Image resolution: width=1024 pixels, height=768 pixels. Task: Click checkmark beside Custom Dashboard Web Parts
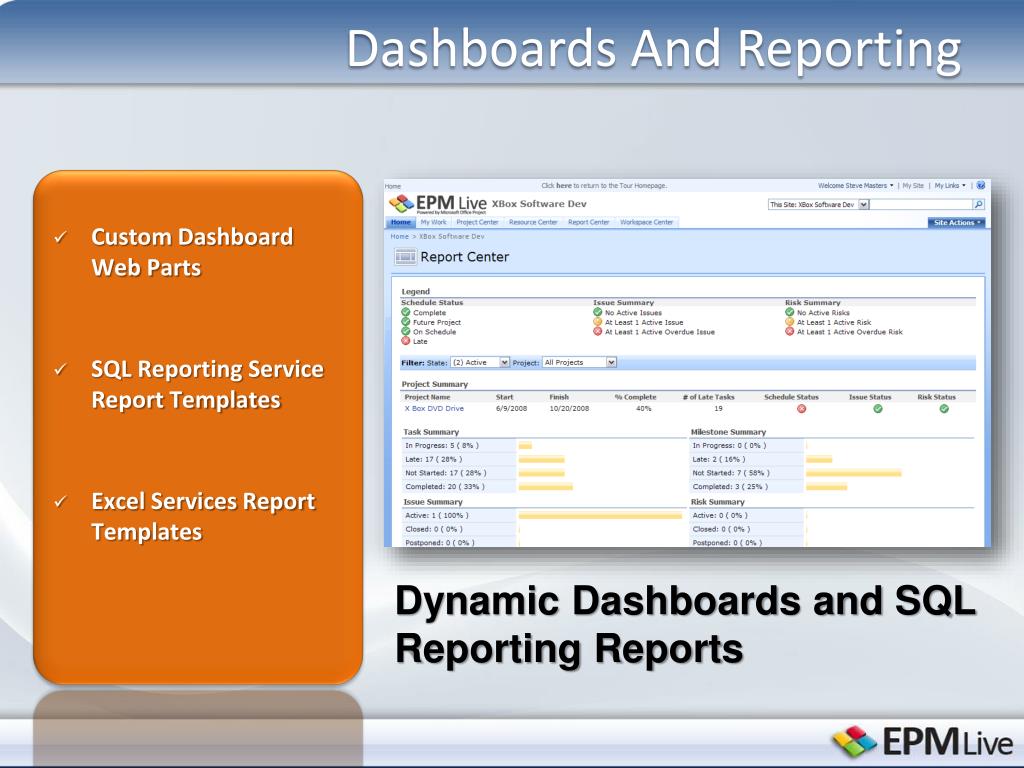(61, 236)
